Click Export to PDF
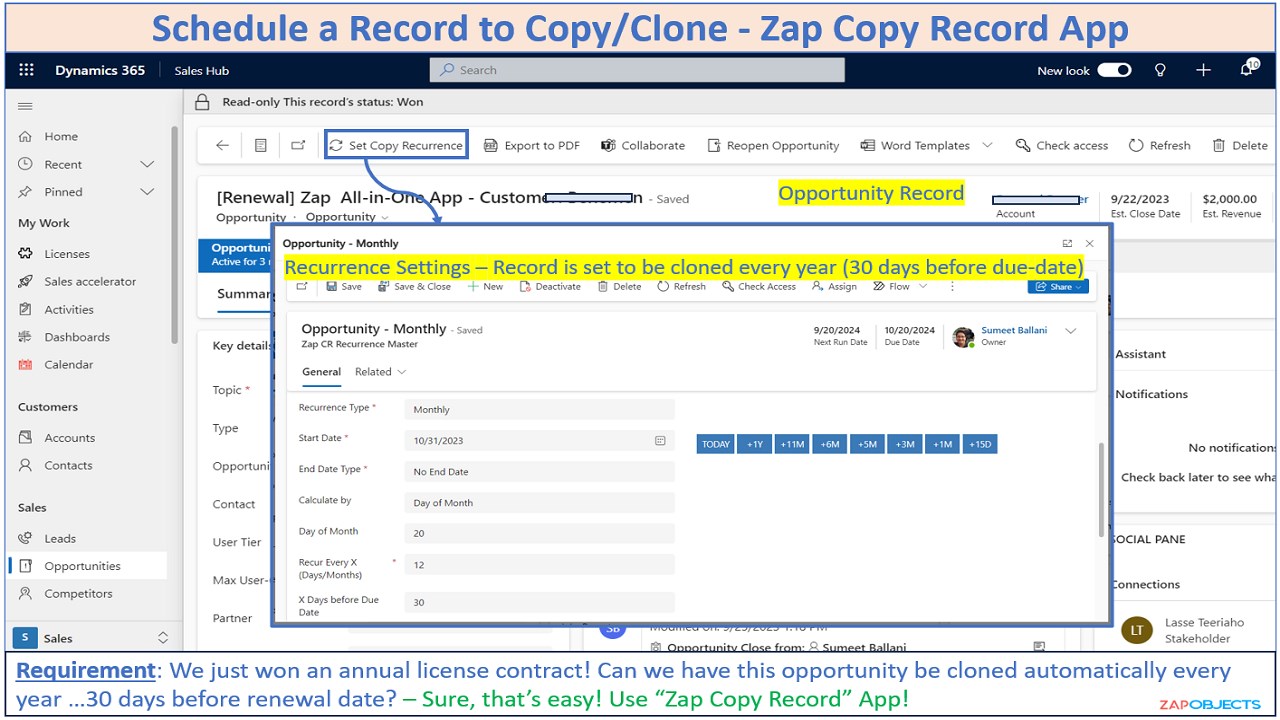The width and height of the screenshot is (1280, 720). [x=532, y=145]
